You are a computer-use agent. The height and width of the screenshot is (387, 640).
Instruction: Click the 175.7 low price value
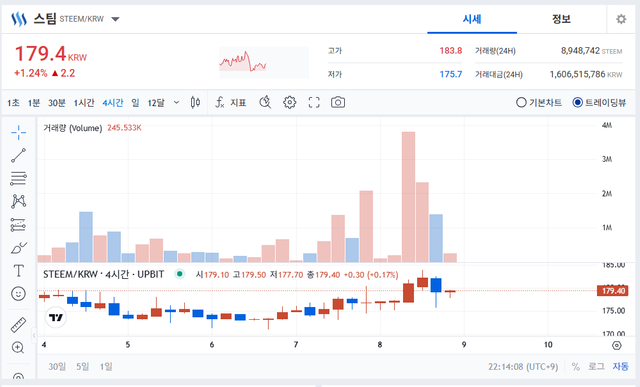[x=451, y=74]
